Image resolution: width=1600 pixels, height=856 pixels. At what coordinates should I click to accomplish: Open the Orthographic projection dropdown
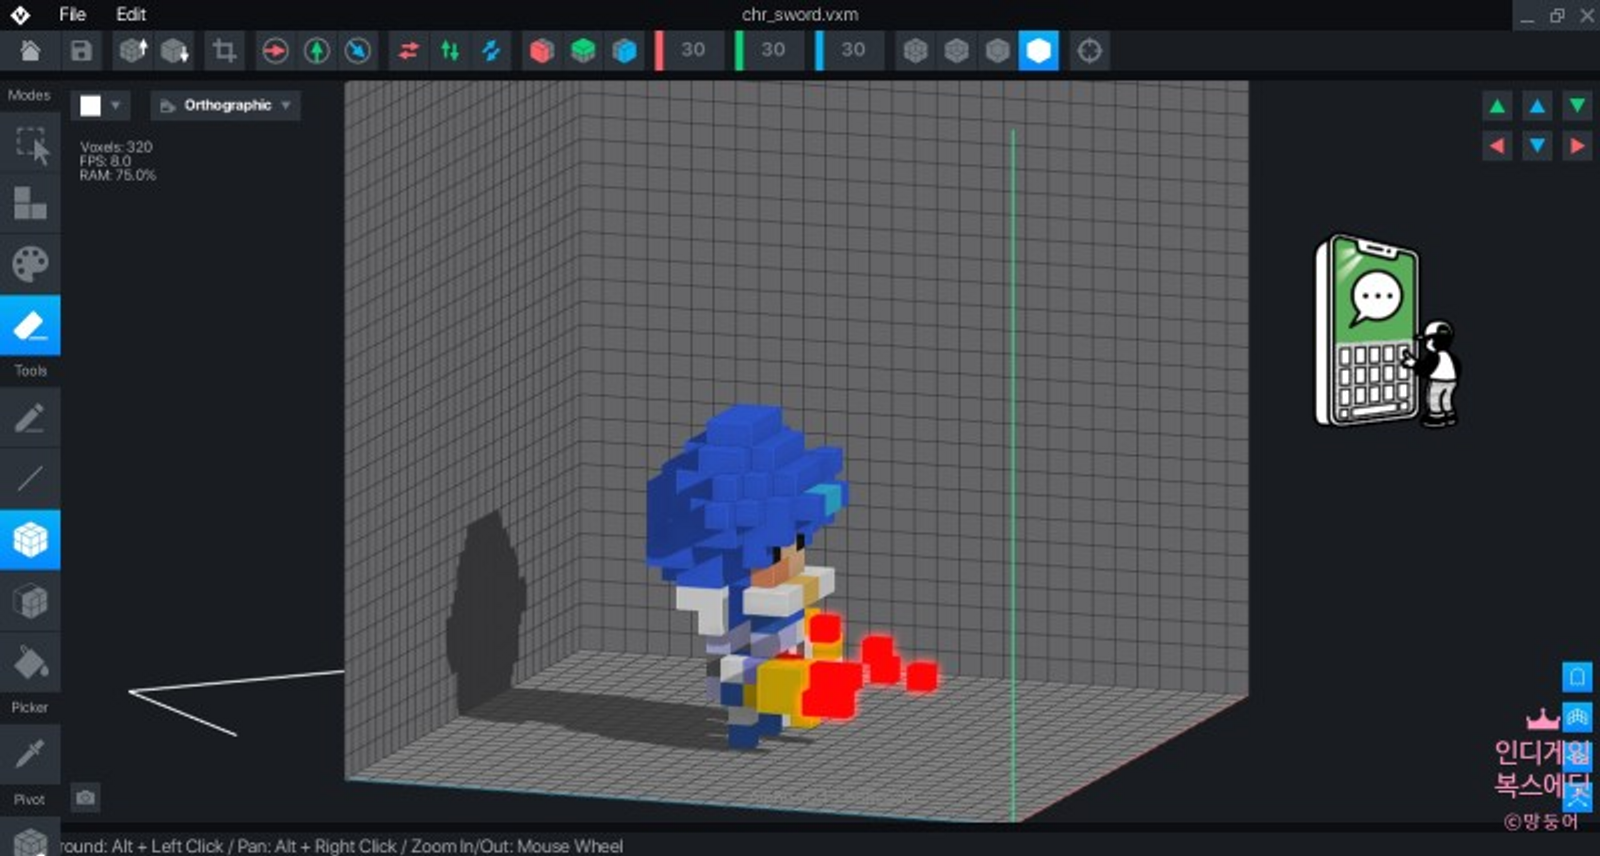pyautogui.click(x=225, y=105)
